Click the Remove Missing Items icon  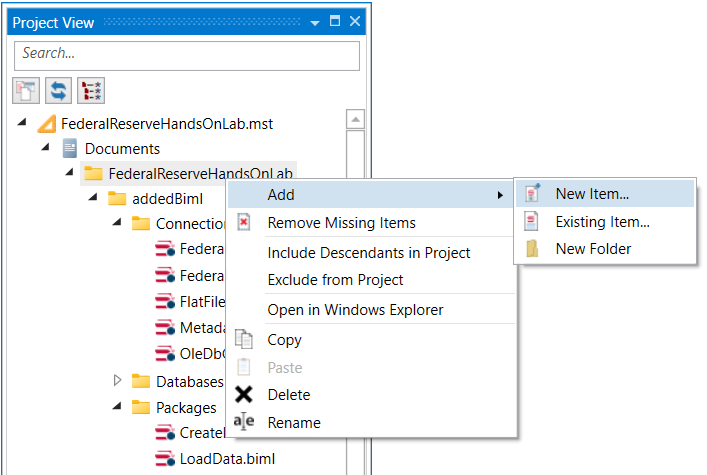[243, 222]
